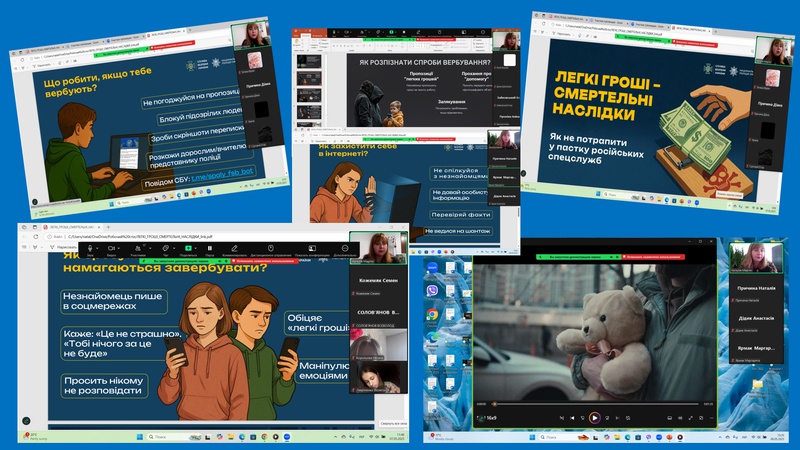Reload the PDF page in 'завербувати' browser window

point(35,237)
